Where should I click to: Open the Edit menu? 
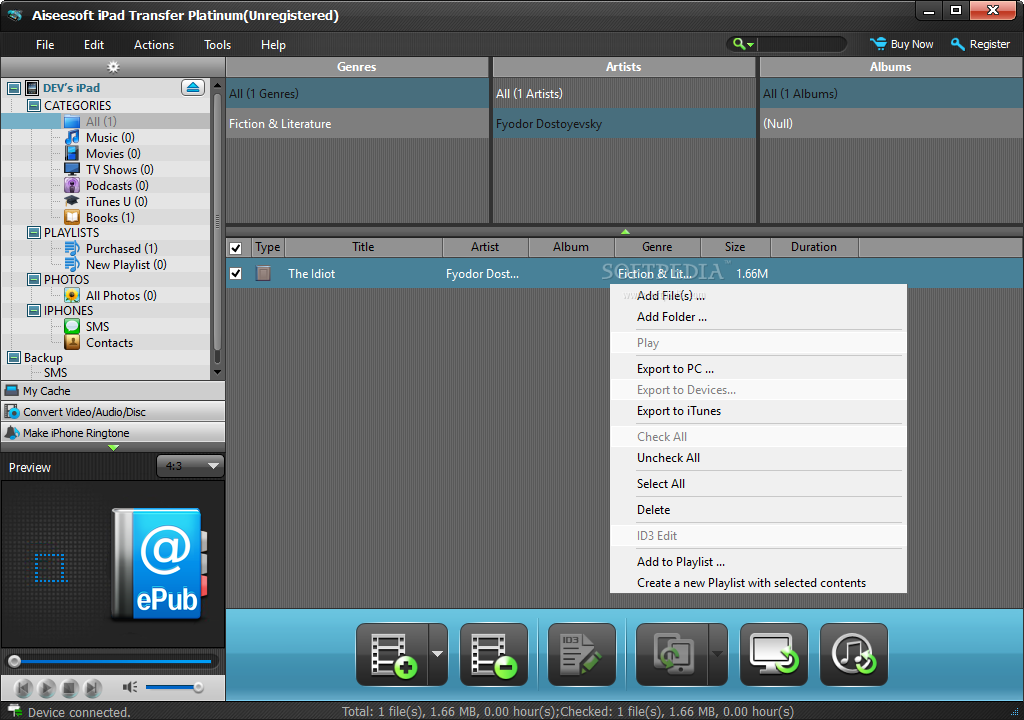pos(93,44)
